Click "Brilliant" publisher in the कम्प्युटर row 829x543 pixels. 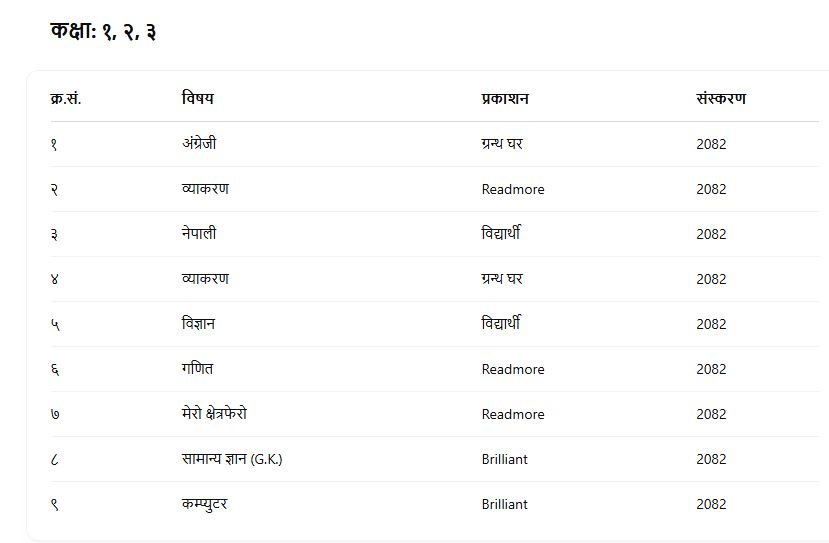(x=505, y=504)
